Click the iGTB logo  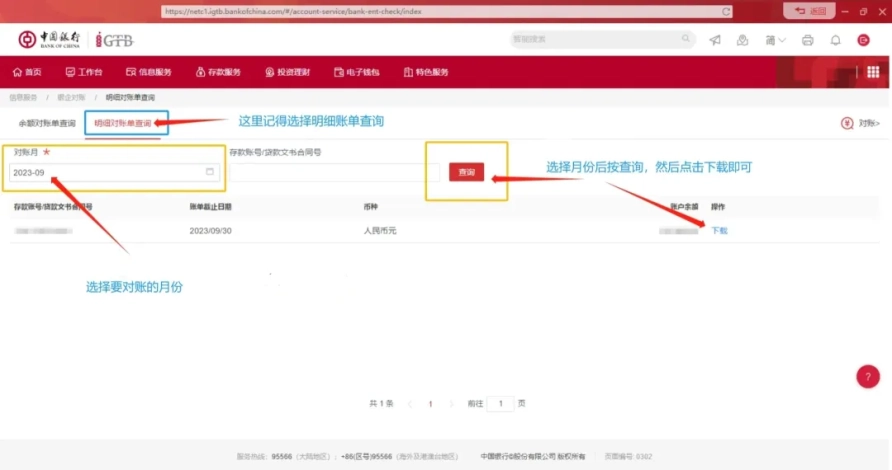pos(114,40)
